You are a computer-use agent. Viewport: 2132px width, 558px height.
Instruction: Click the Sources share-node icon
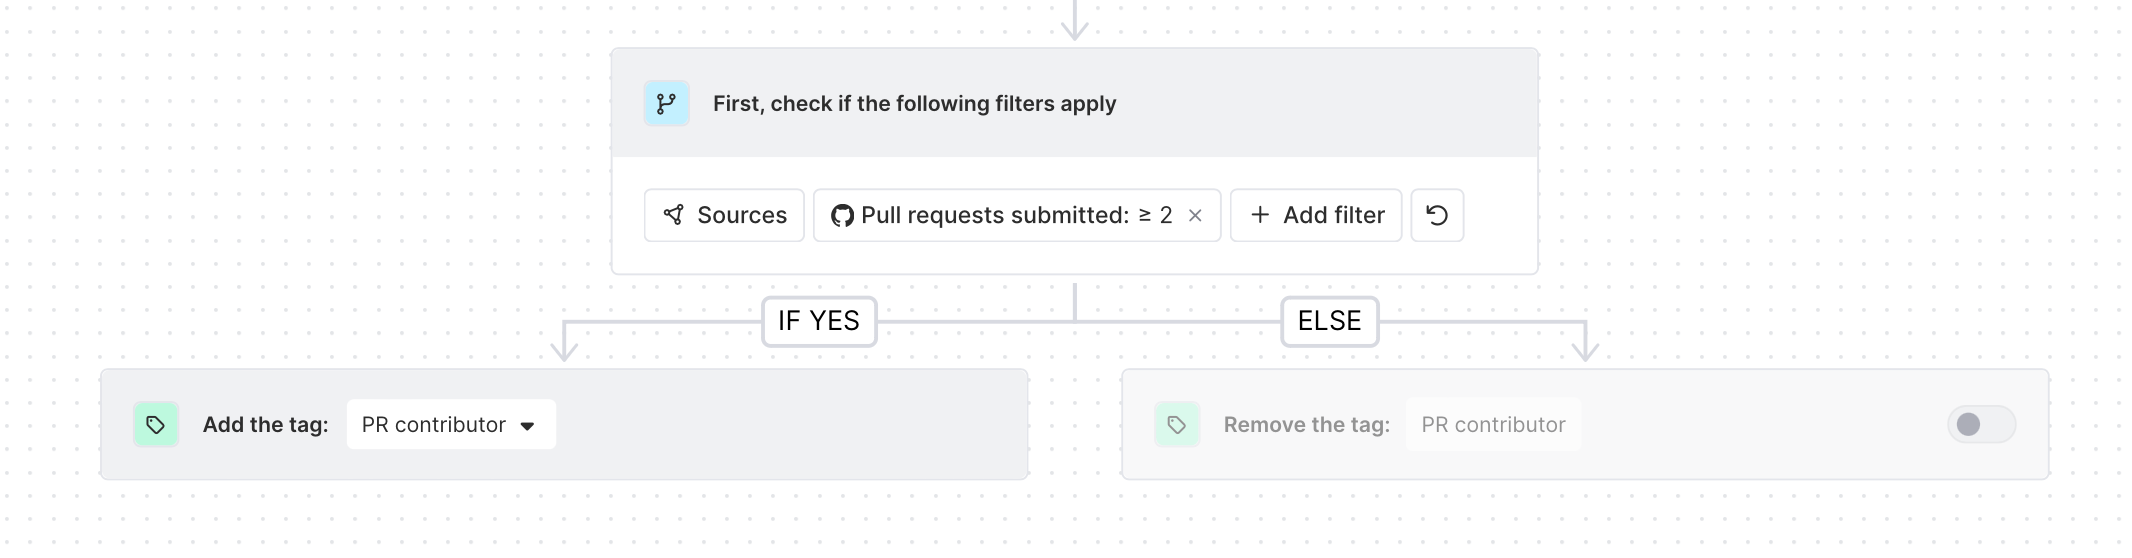[674, 215]
